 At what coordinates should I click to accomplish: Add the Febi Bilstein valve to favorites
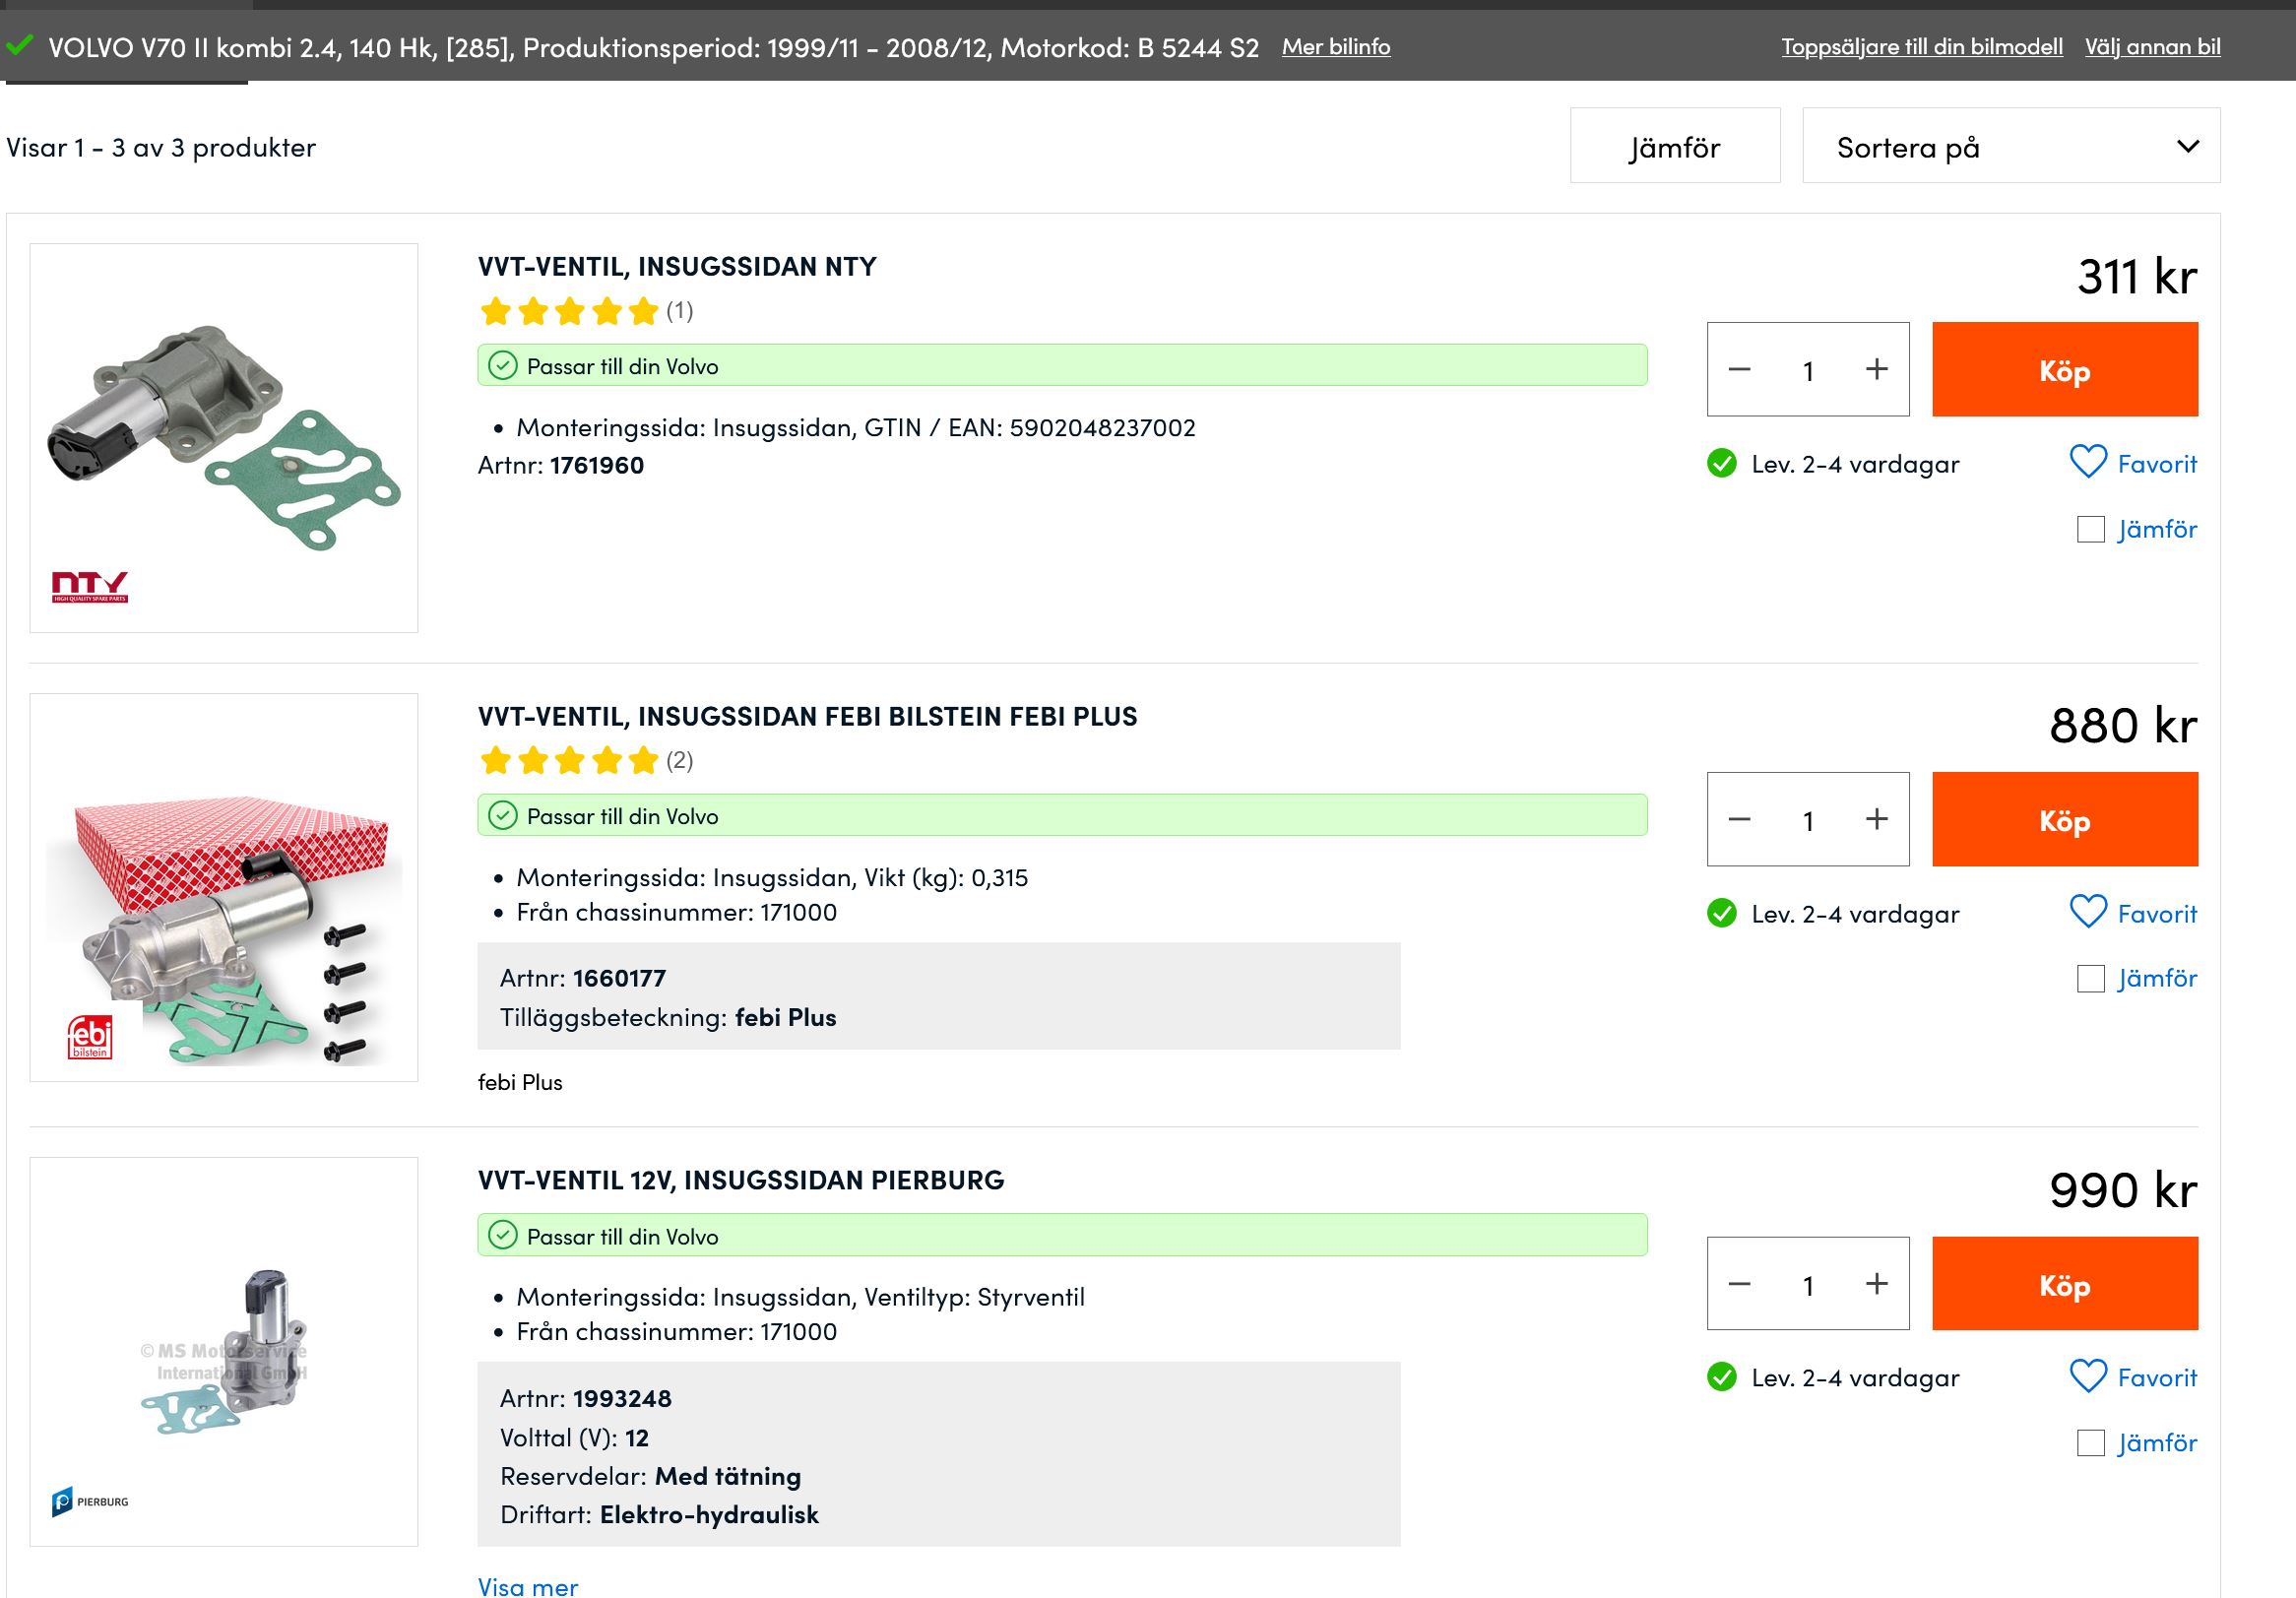click(x=2132, y=912)
